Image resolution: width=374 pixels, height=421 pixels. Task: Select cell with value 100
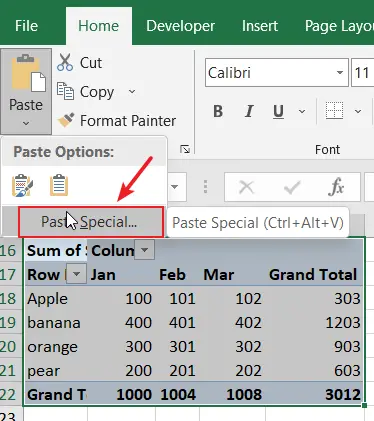click(122, 299)
